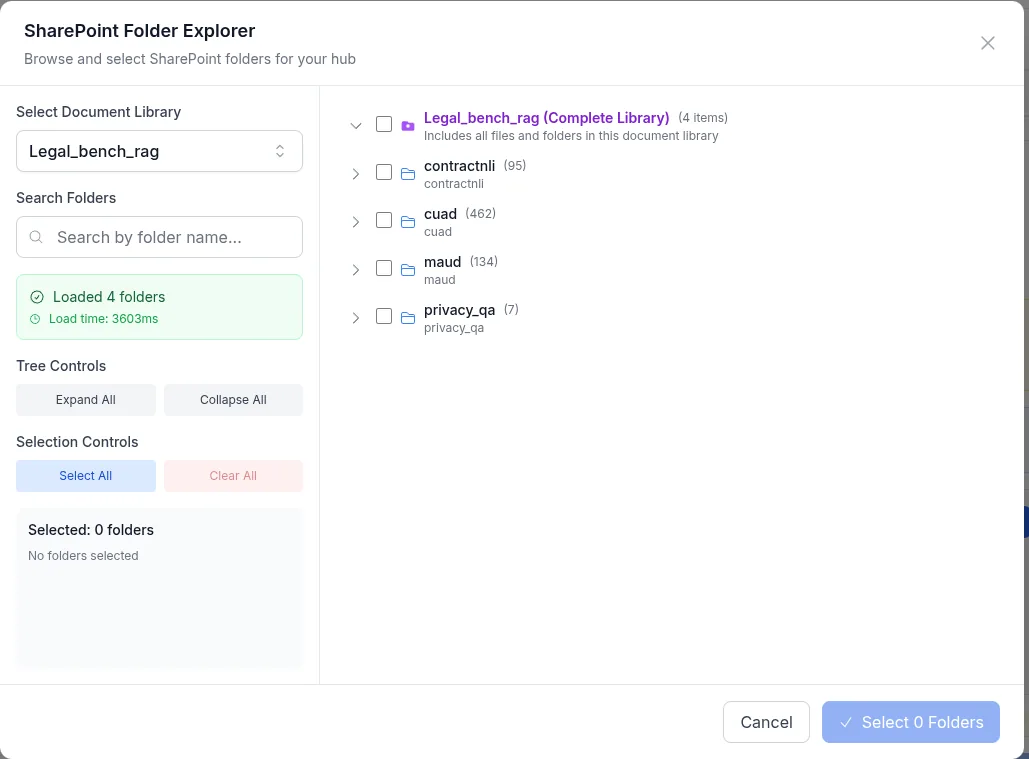Select the maud tree row name
Screen dimensions: 1029x759
coord(442,262)
